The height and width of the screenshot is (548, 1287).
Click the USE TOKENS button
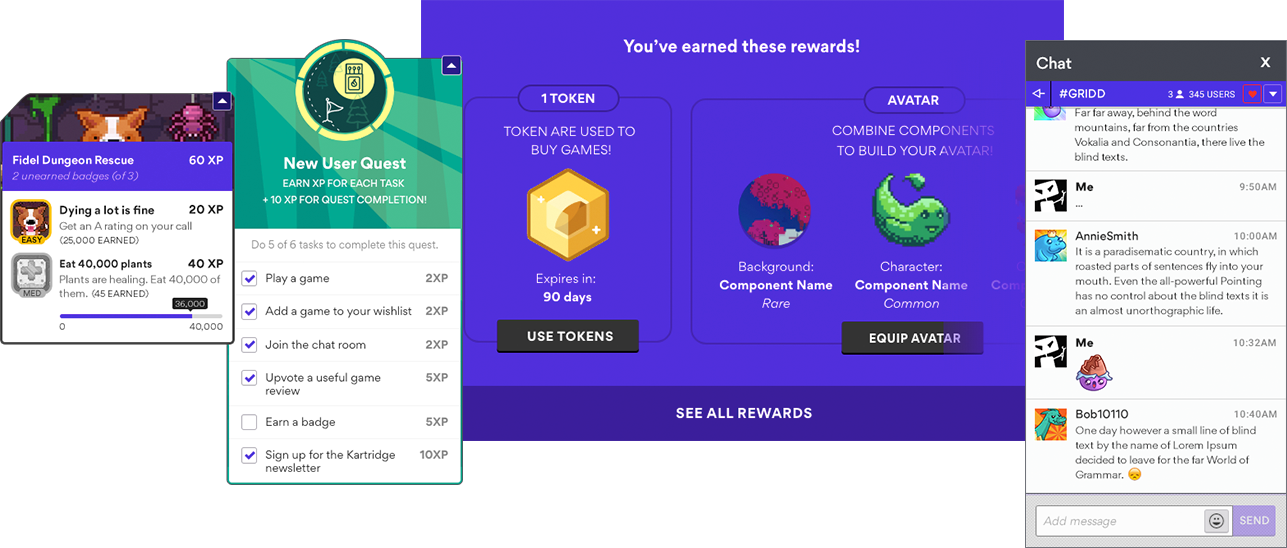pyautogui.click(x=568, y=336)
